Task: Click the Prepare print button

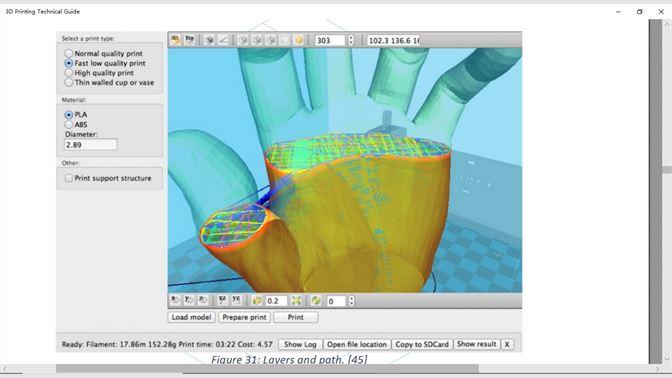Action: click(244, 317)
